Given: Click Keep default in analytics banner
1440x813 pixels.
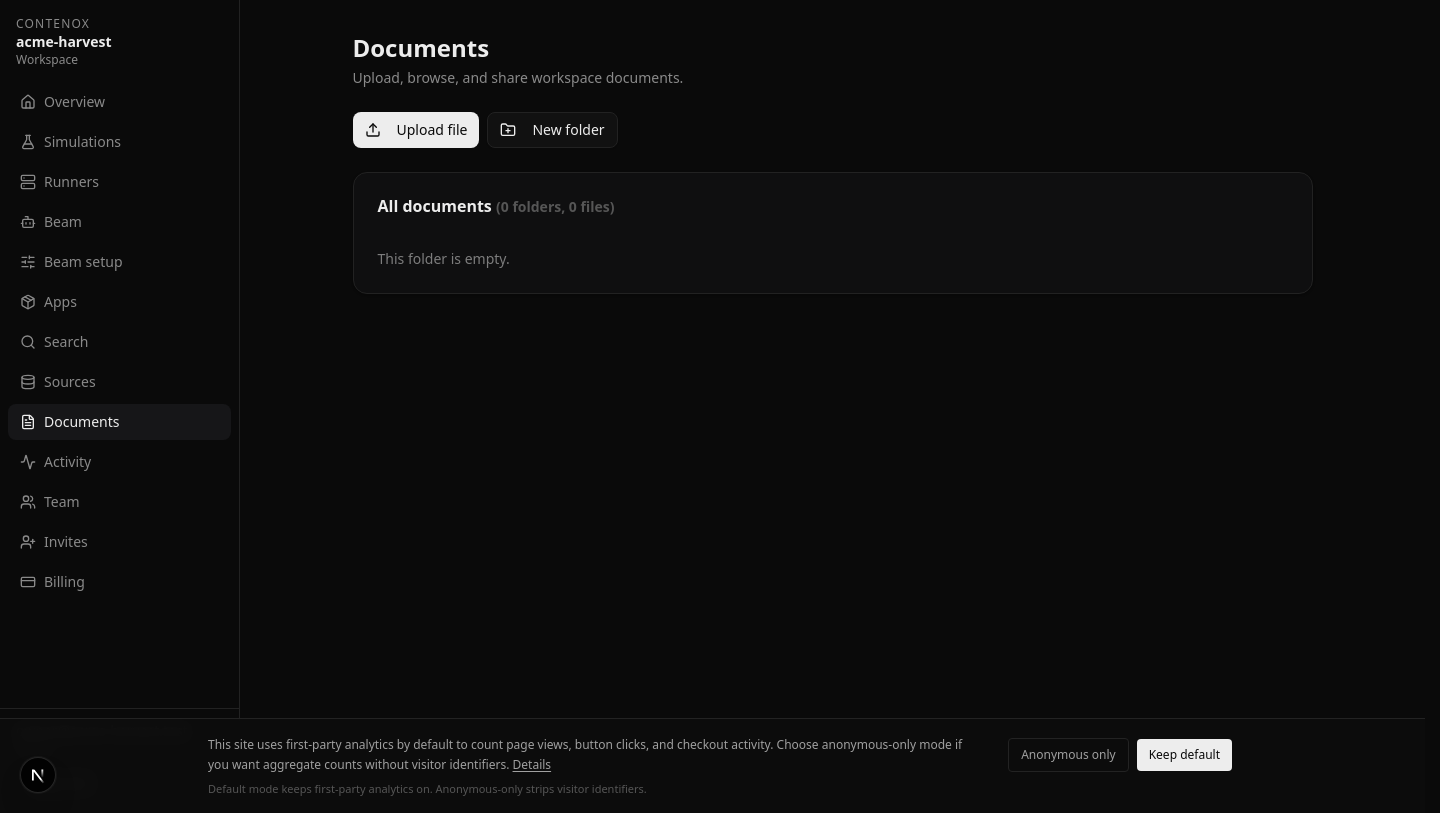Looking at the screenshot, I should [1184, 755].
